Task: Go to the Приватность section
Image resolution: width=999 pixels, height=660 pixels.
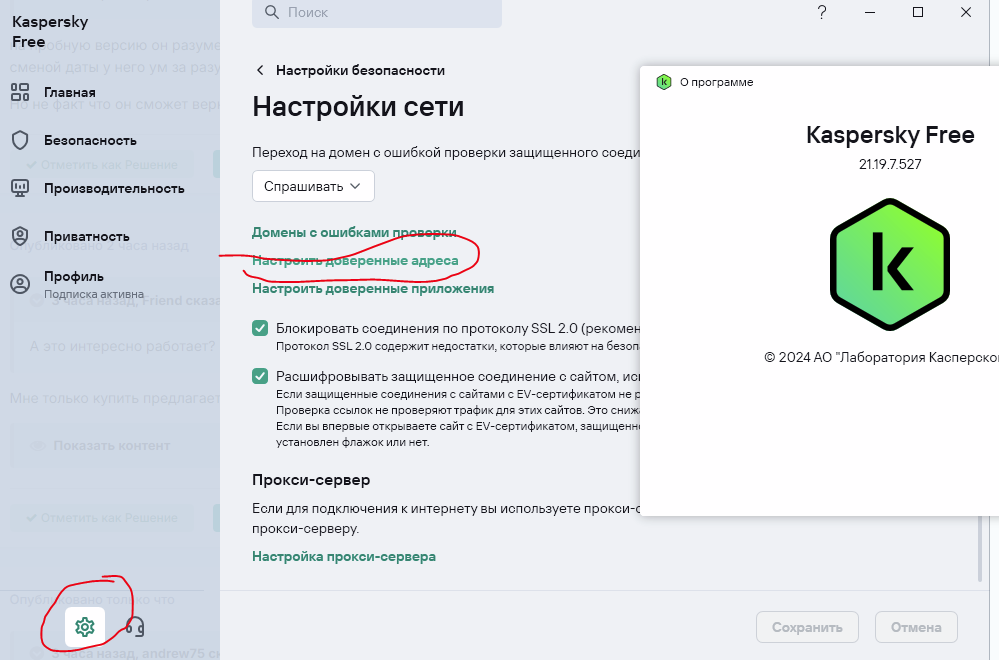Action: tap(87, 236)
